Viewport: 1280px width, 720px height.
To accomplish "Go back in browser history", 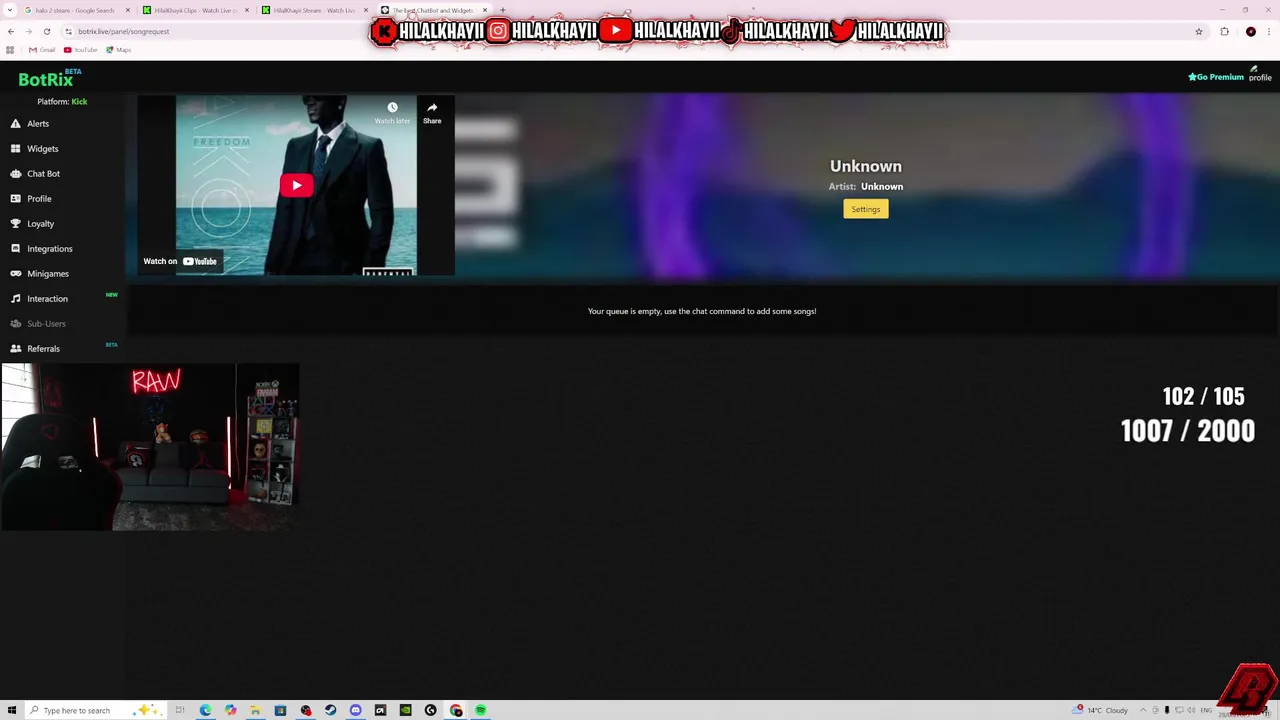I will pyautogui.click(x=11, y=31).
